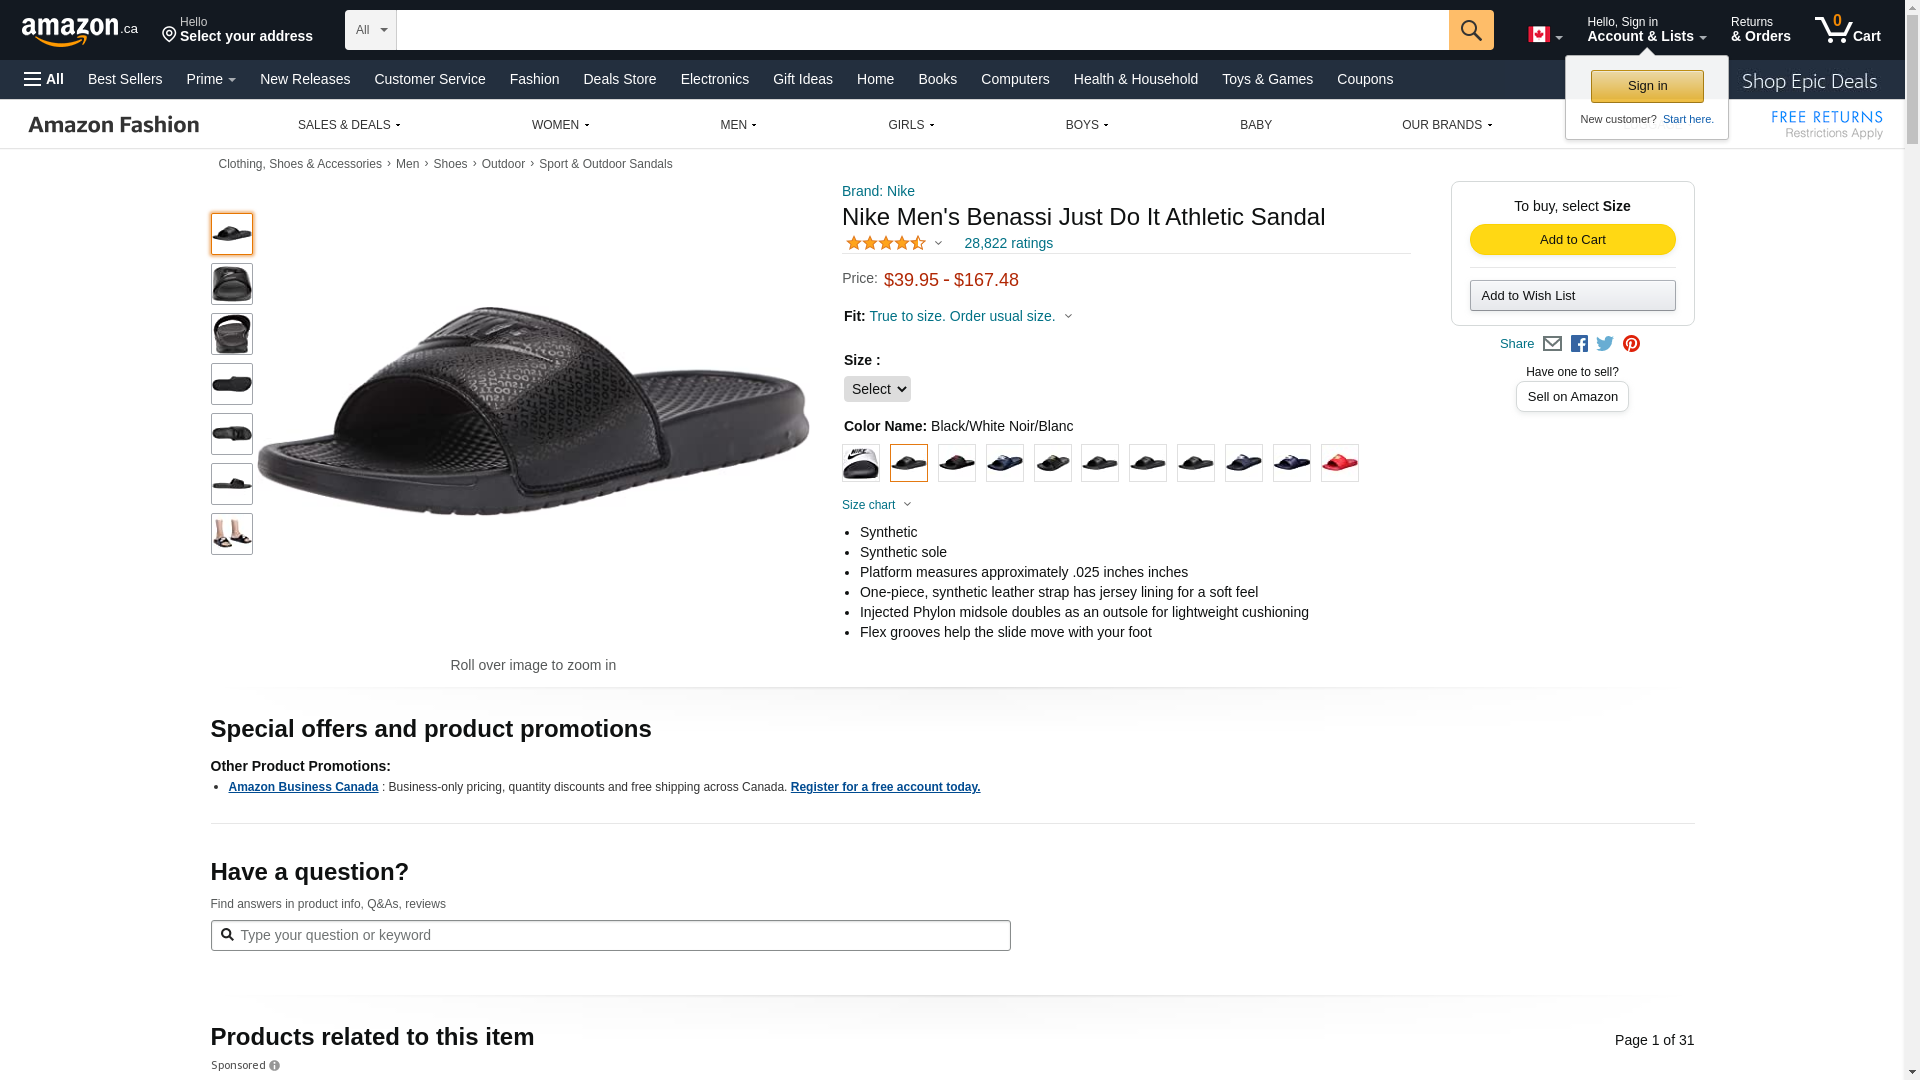This screenshot has width=1920, height=1080.
Task: Click the Amazon.ca logo
Action: [79, 31]
